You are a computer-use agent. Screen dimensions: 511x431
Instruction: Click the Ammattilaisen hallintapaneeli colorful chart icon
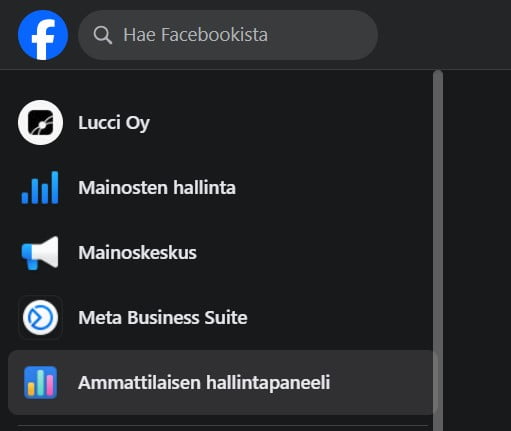click(x=40, y=382)
